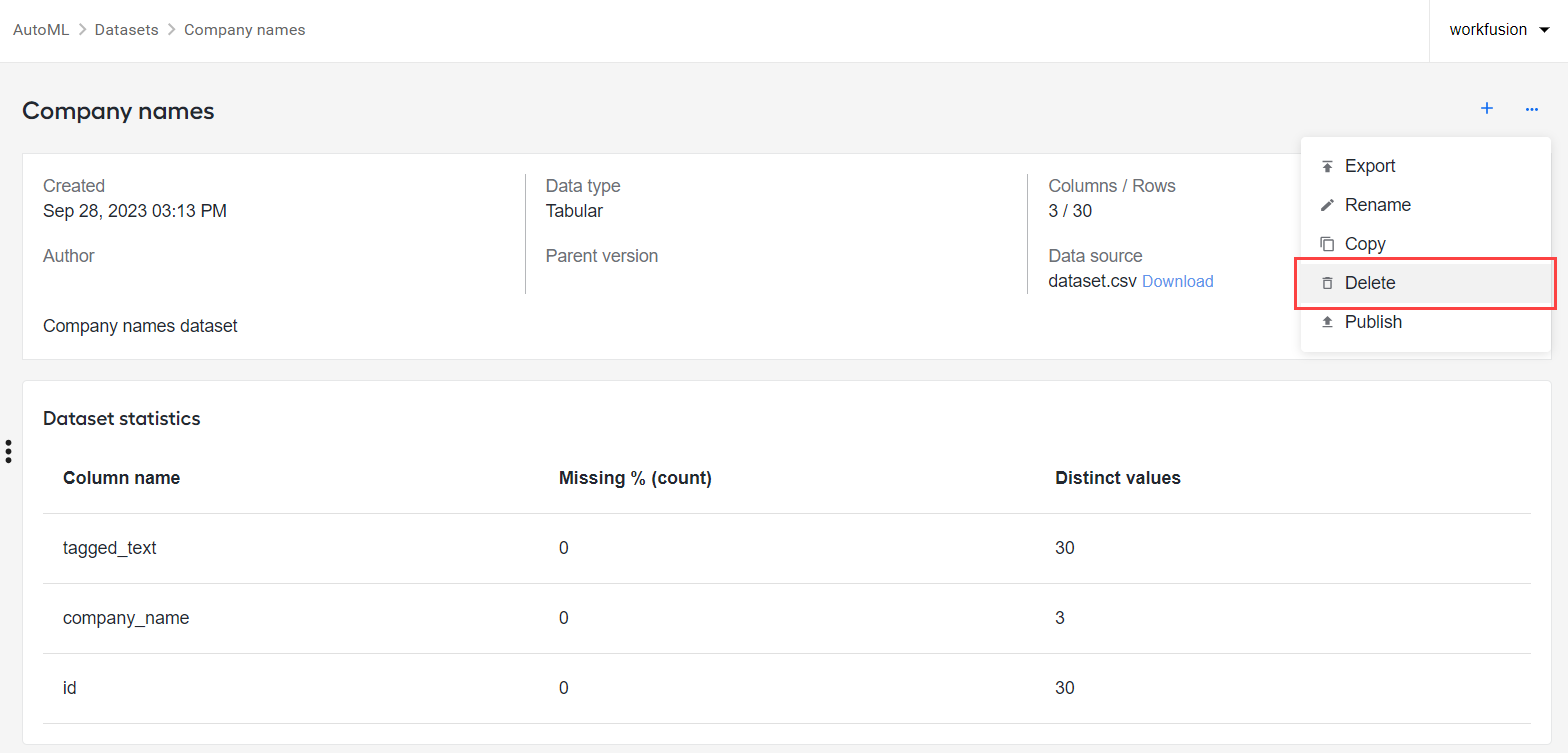Click Company names in the breadcrumb
This screenshot has width=1568, height=753.
(244, 30)
